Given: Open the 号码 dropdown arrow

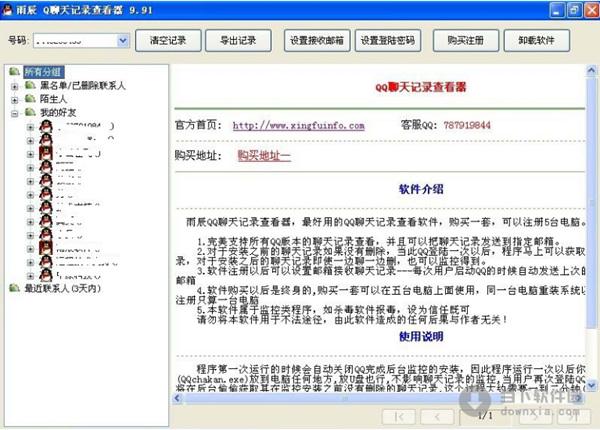Looking at the screenshot, I should pos(123,41).
